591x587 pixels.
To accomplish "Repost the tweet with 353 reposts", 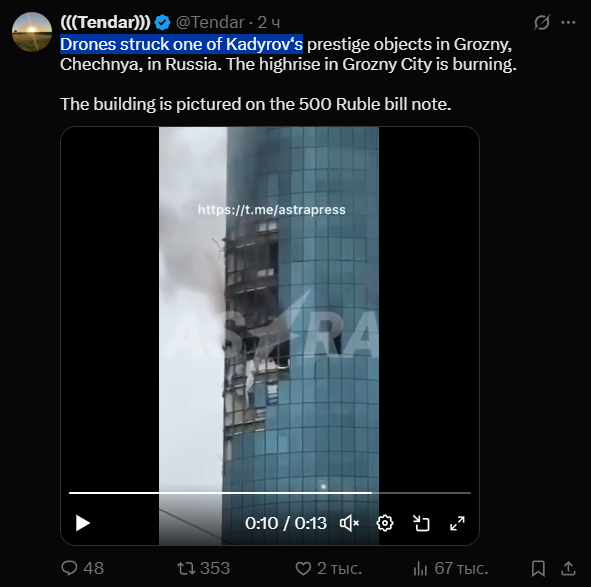I will click(x=204, y=568).
